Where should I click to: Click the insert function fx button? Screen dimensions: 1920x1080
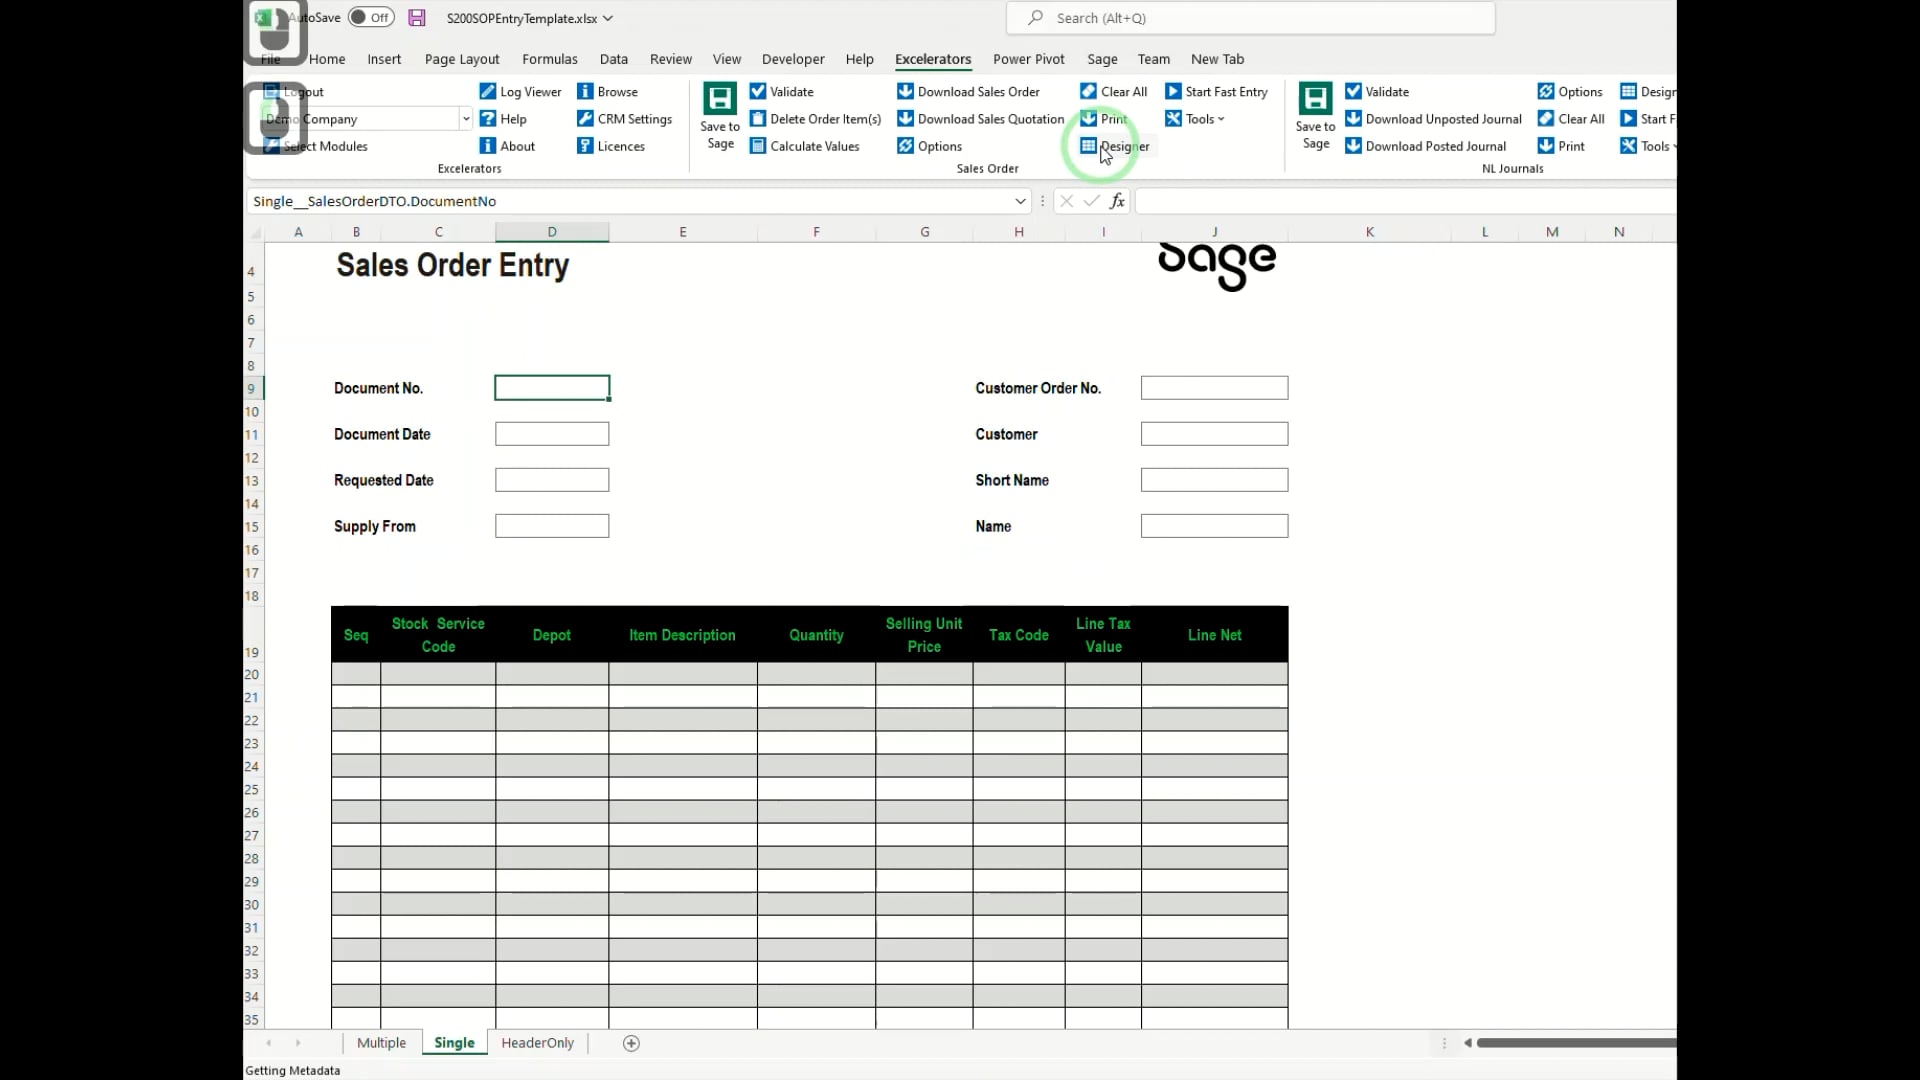(x=1117, y=201)
